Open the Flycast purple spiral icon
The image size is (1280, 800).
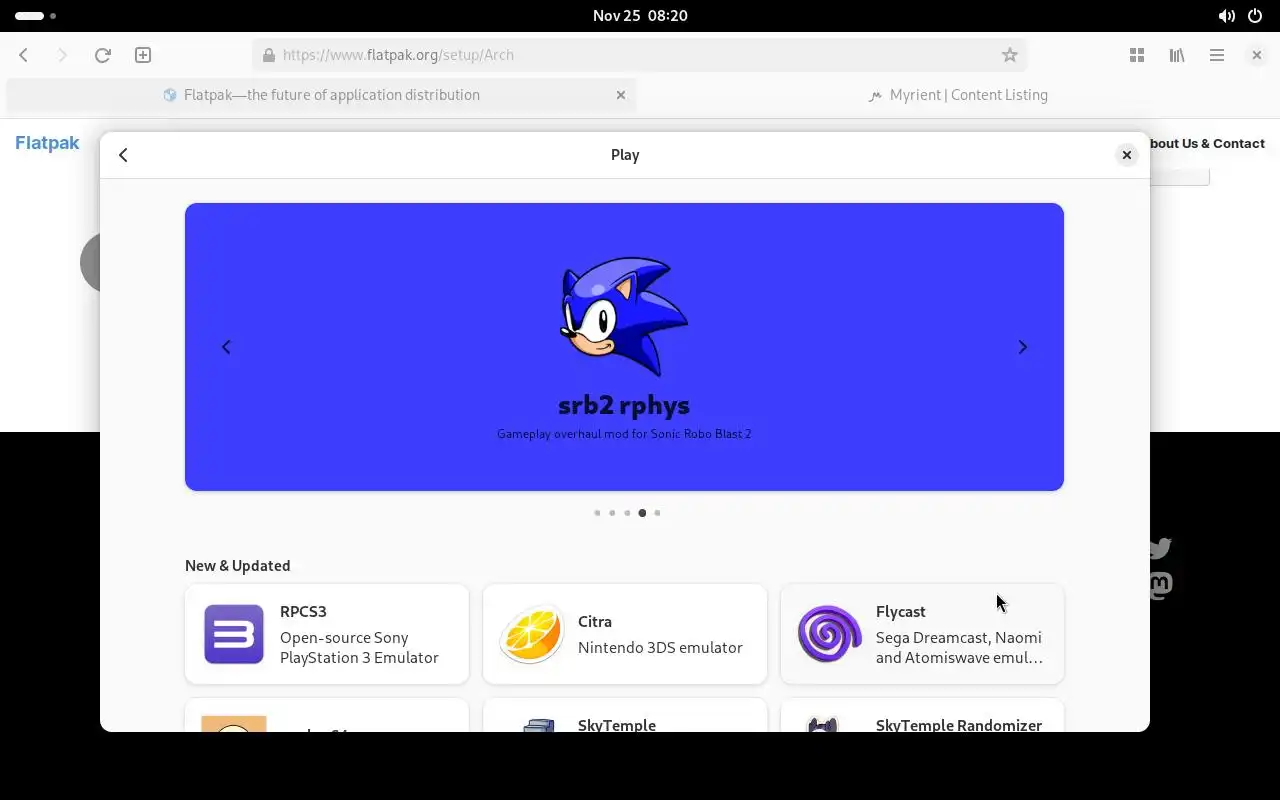830,634
